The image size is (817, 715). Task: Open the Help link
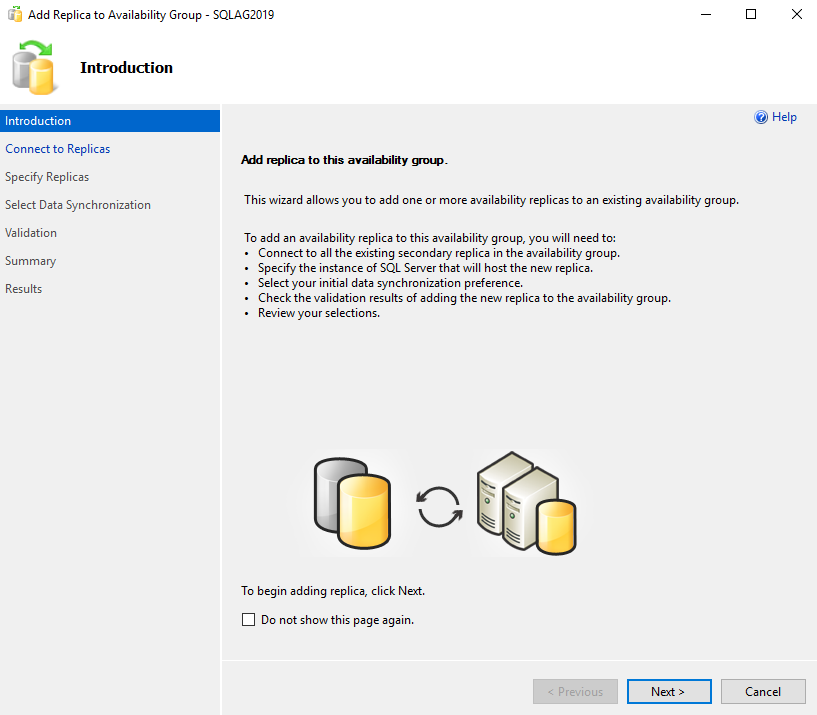coord(784,118)
